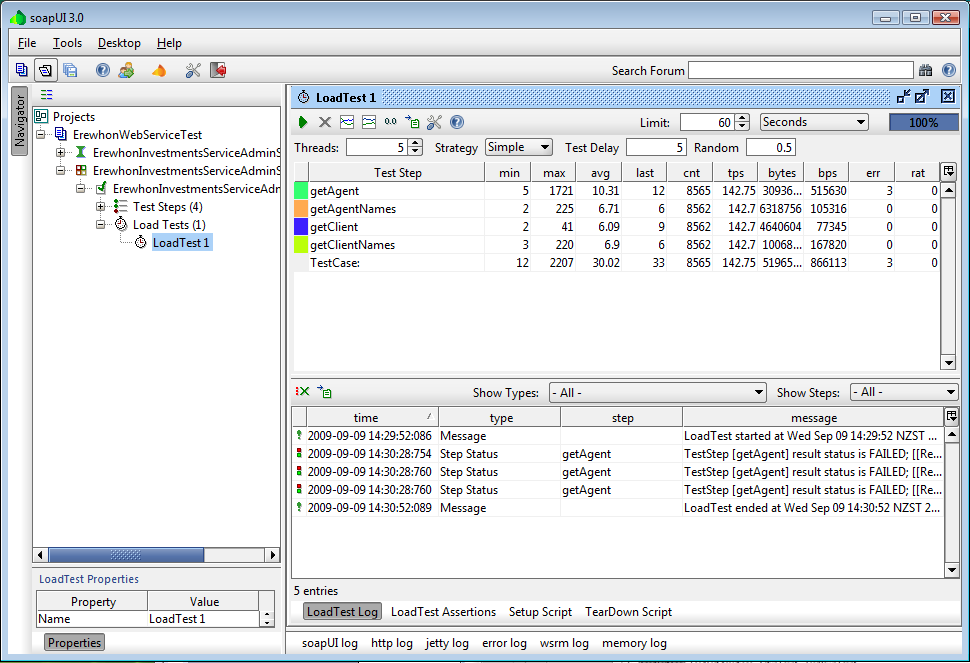The height and width of the screenshot is (663, 970).
Task: Reset LoadTest statistics
Action: pyautogui.click(x=390, y=122)
